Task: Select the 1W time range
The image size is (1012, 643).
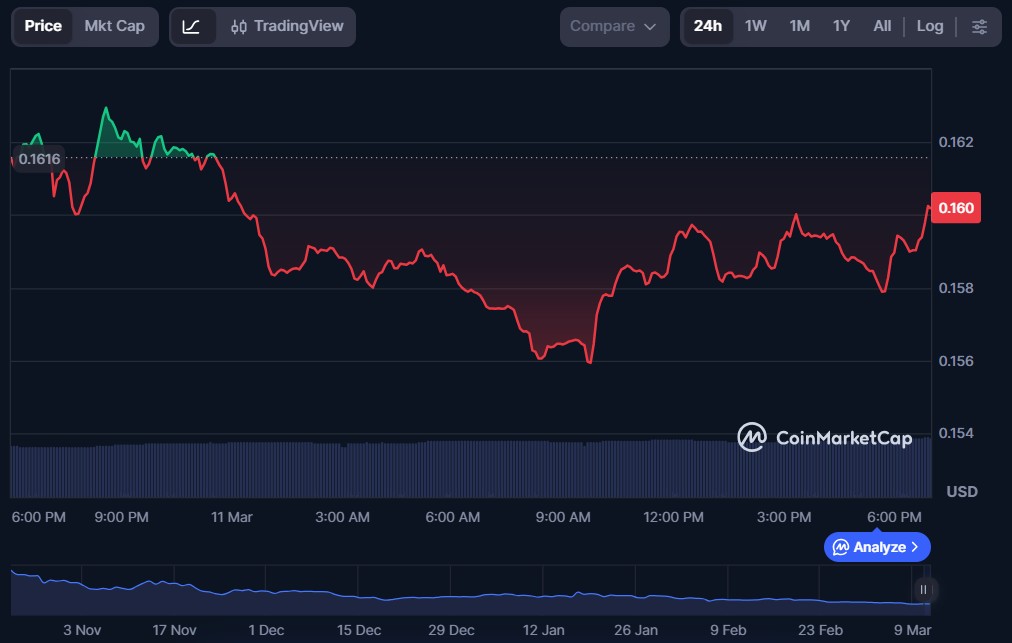Action: tap(756, 27)
